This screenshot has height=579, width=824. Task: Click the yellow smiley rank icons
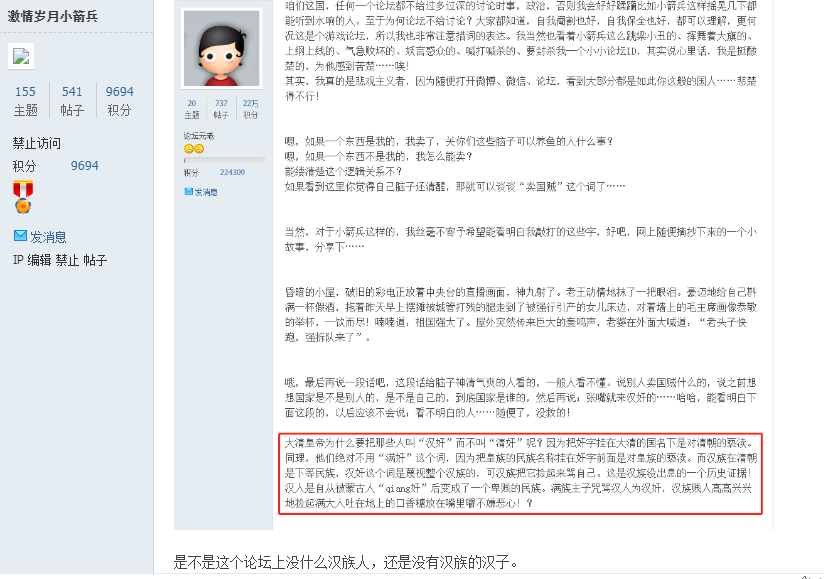click(194, 149)
